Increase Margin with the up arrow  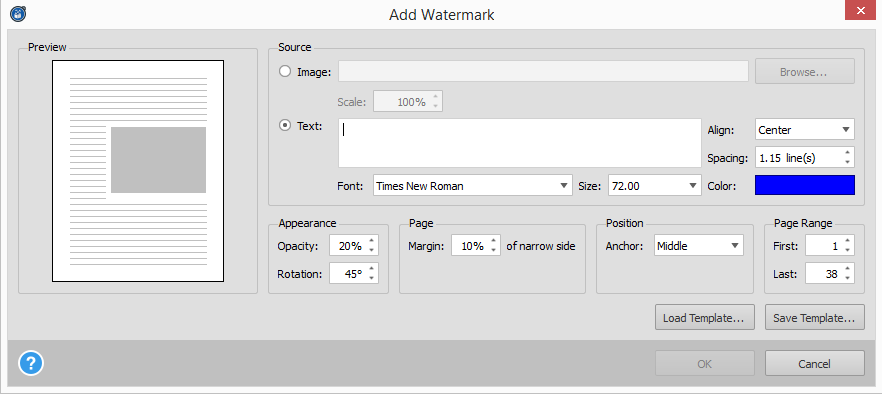tap(493, 241)
